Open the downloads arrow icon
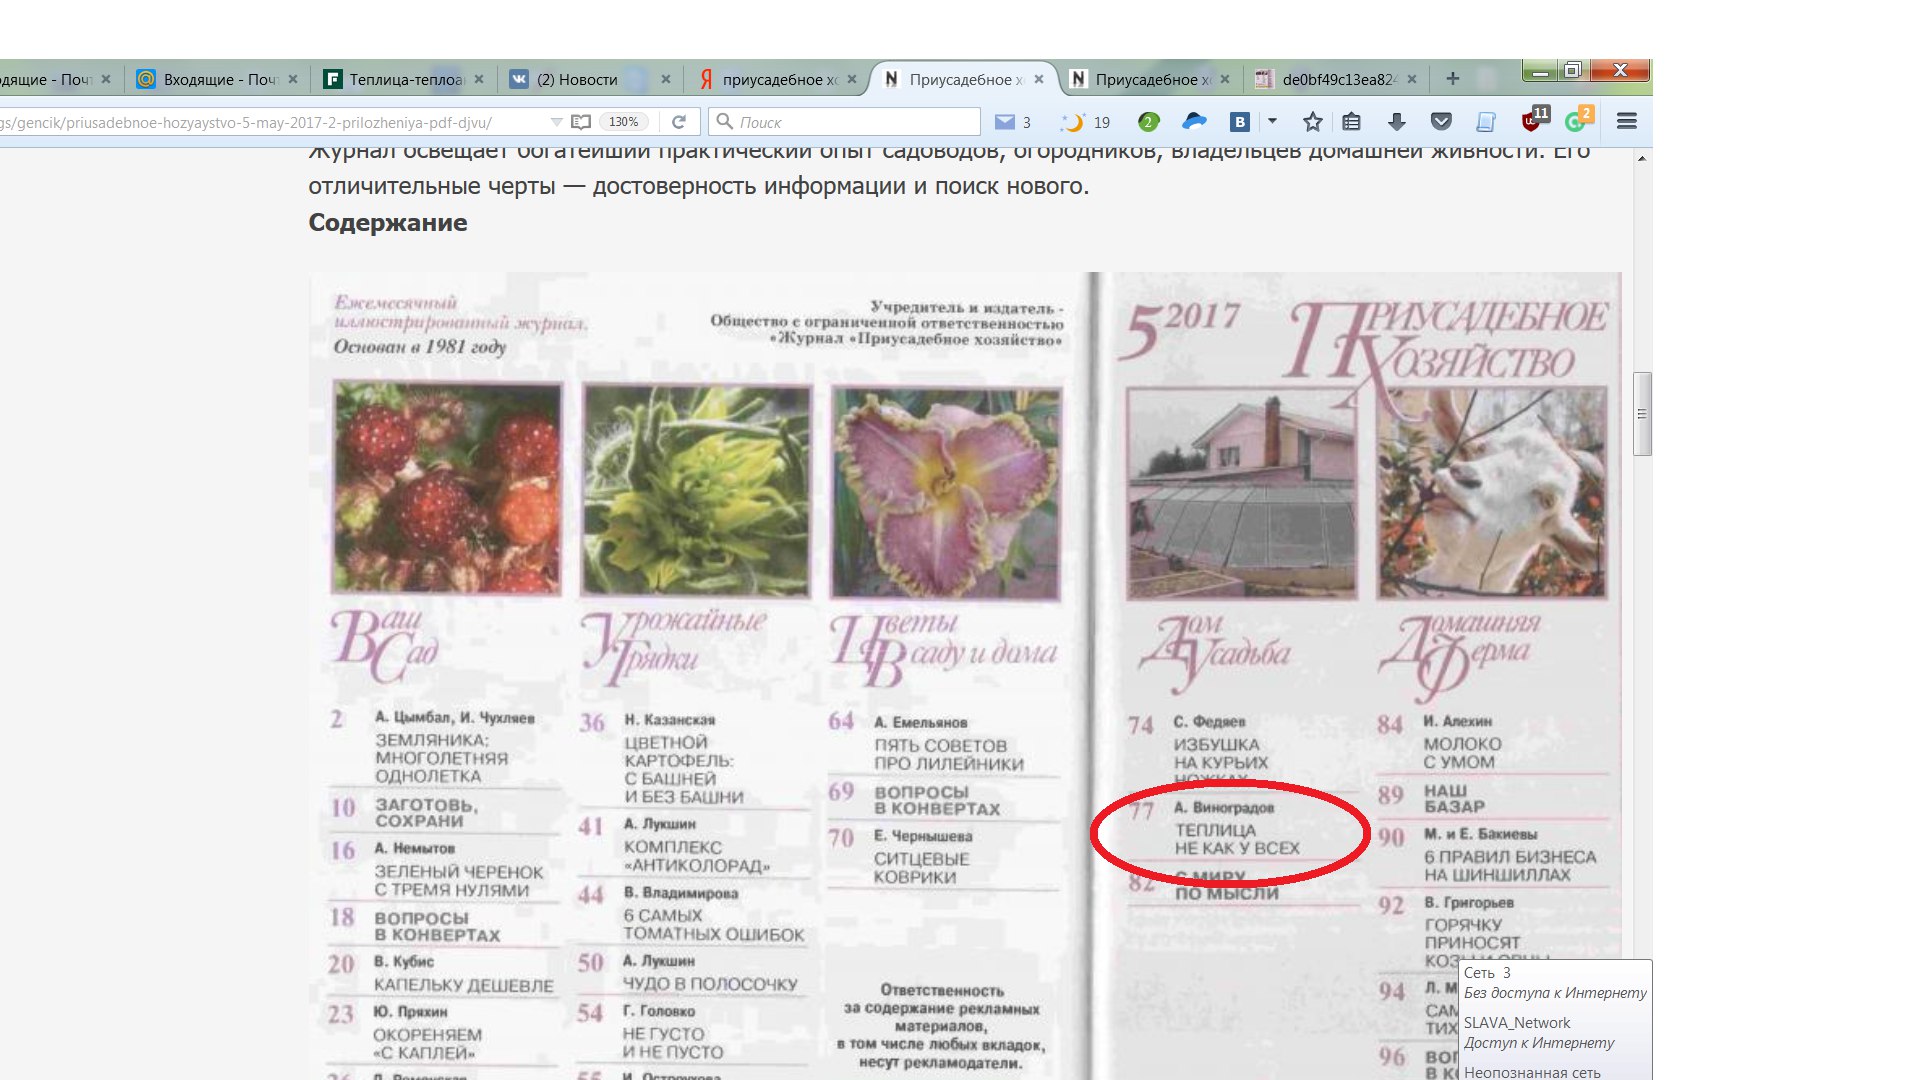The height and width of the screenshot is (1080, 1920). pos(1397,122)
